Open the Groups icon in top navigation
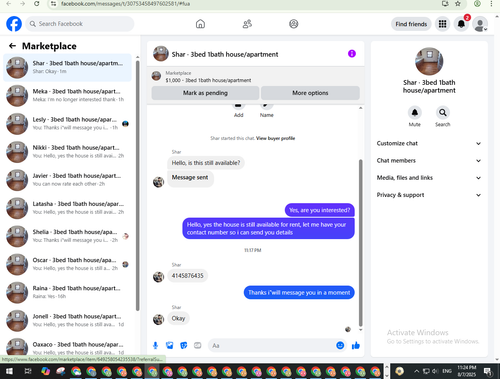The width and height of the screenshot is (500, 379). coord(294,24)
